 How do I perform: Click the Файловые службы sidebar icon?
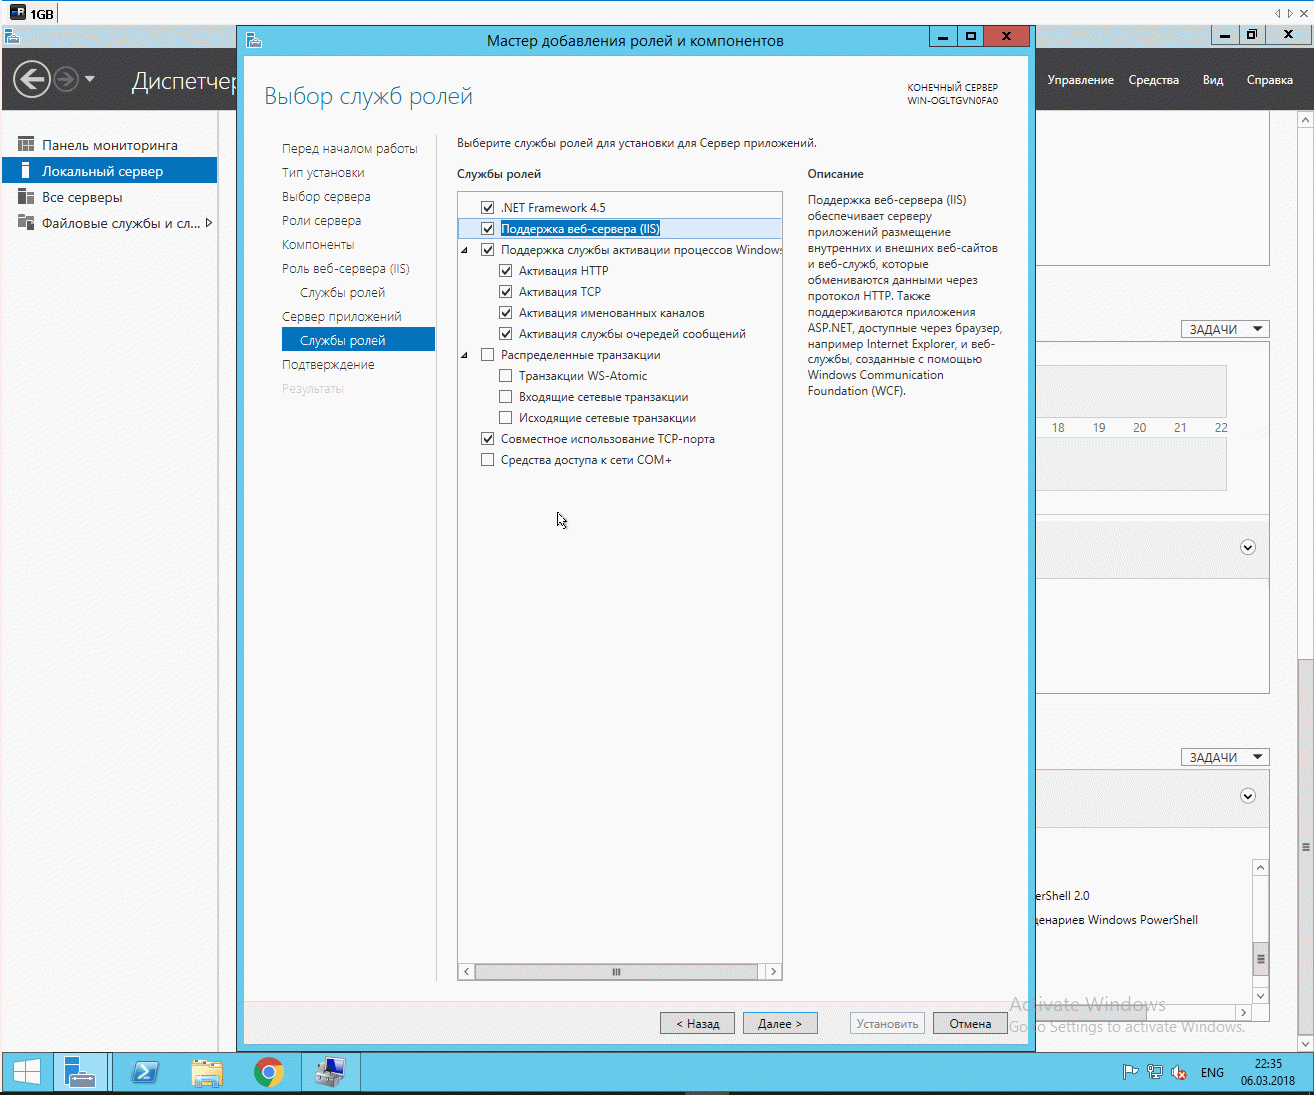(26, 223)
